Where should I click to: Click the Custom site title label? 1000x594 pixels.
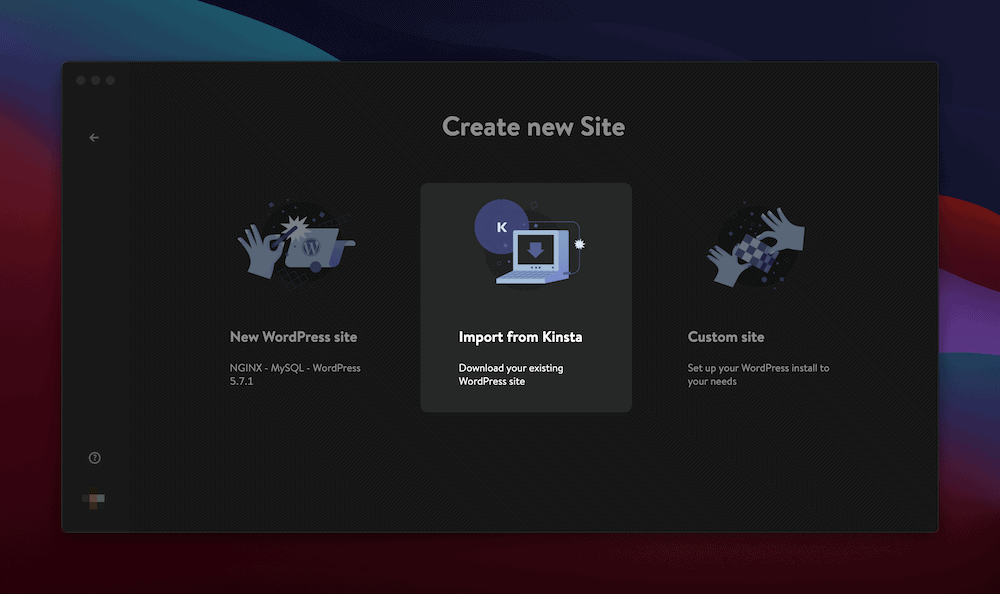coord(726,337)
